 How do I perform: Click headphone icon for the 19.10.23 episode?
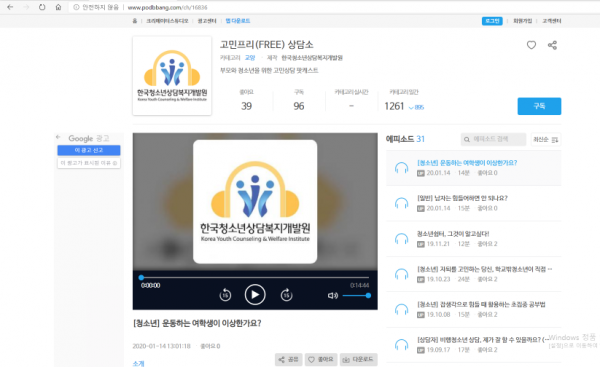click(x=401, y=274)
